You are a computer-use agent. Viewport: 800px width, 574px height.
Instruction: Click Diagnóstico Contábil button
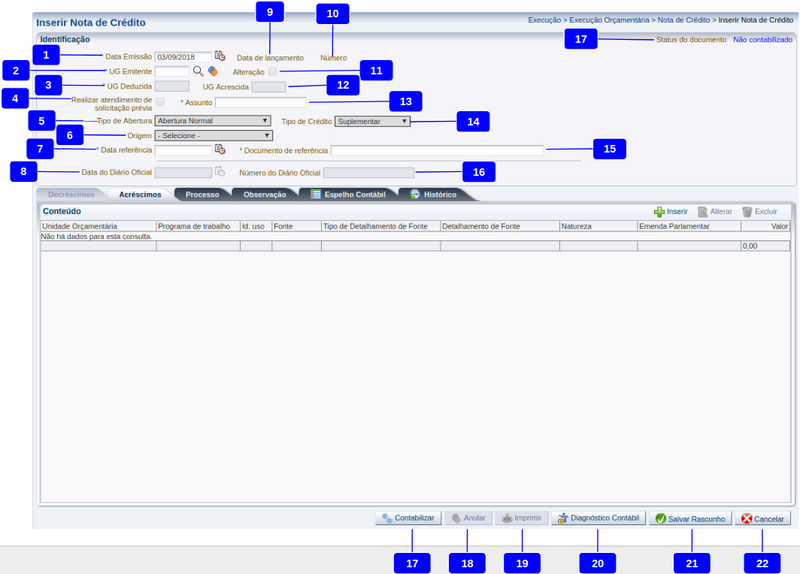point(597,519)
